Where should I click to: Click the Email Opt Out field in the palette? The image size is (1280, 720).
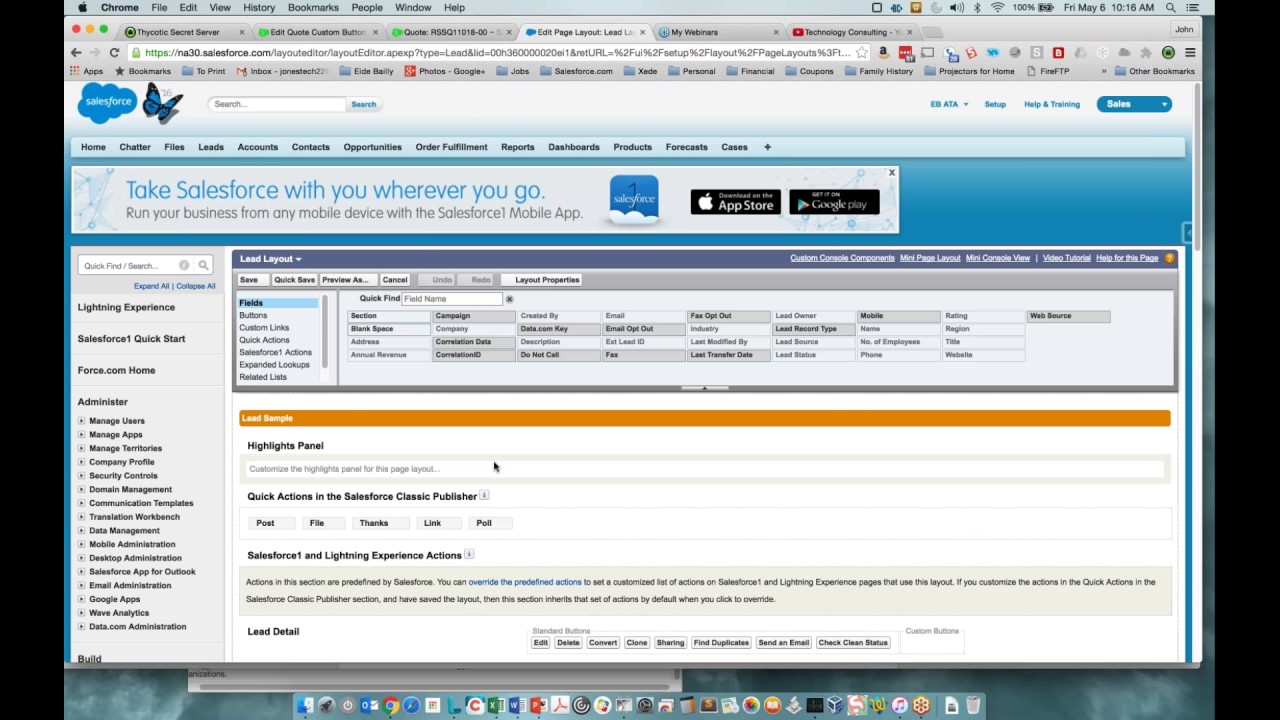click(644, 329)
